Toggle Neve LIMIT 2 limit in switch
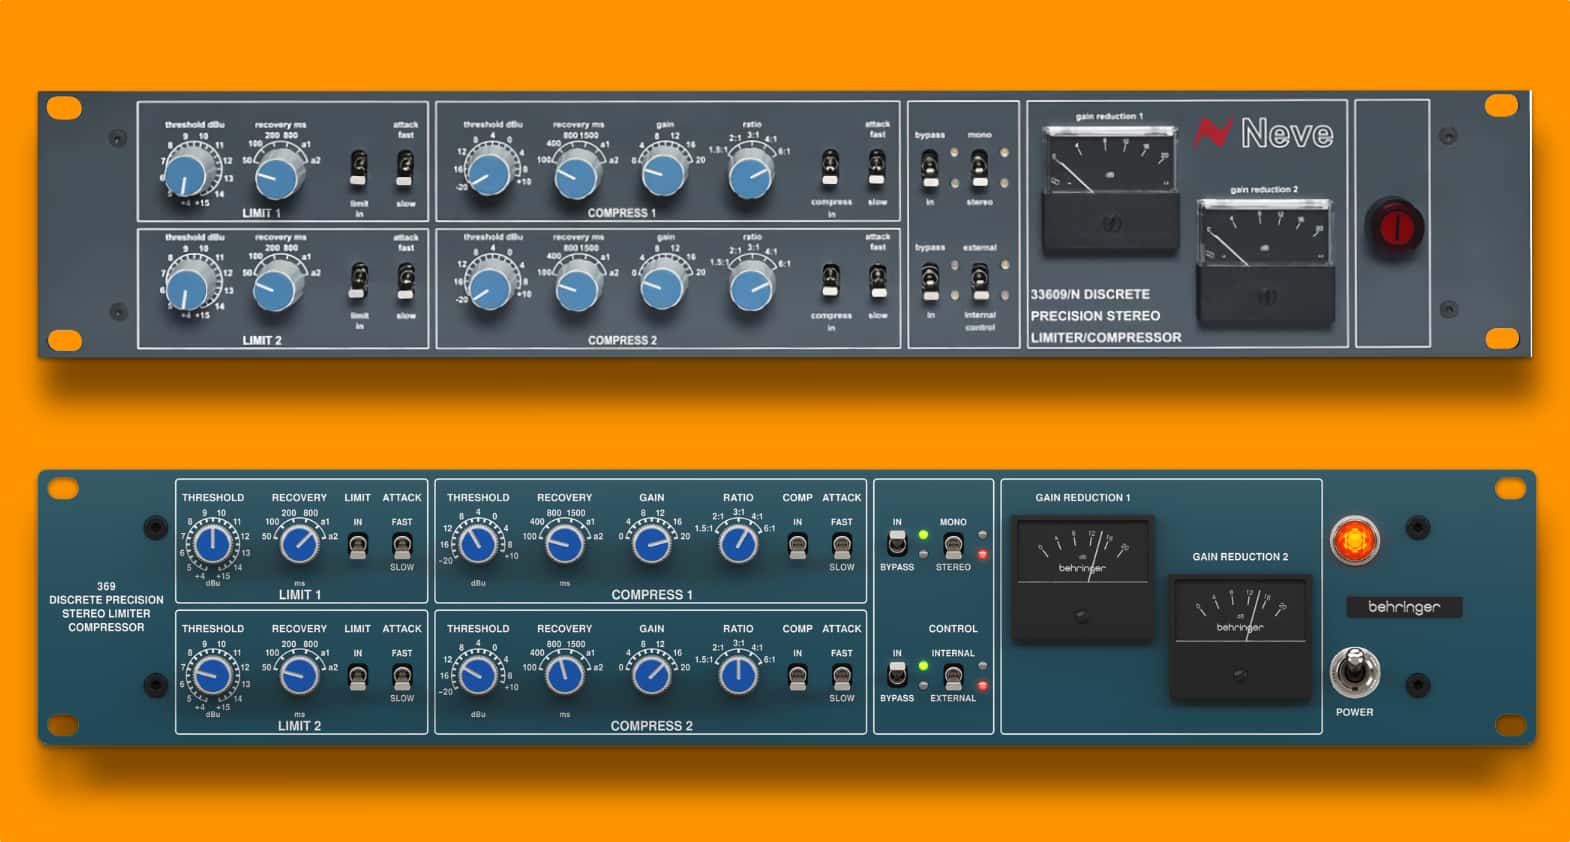 click(359, 281)
